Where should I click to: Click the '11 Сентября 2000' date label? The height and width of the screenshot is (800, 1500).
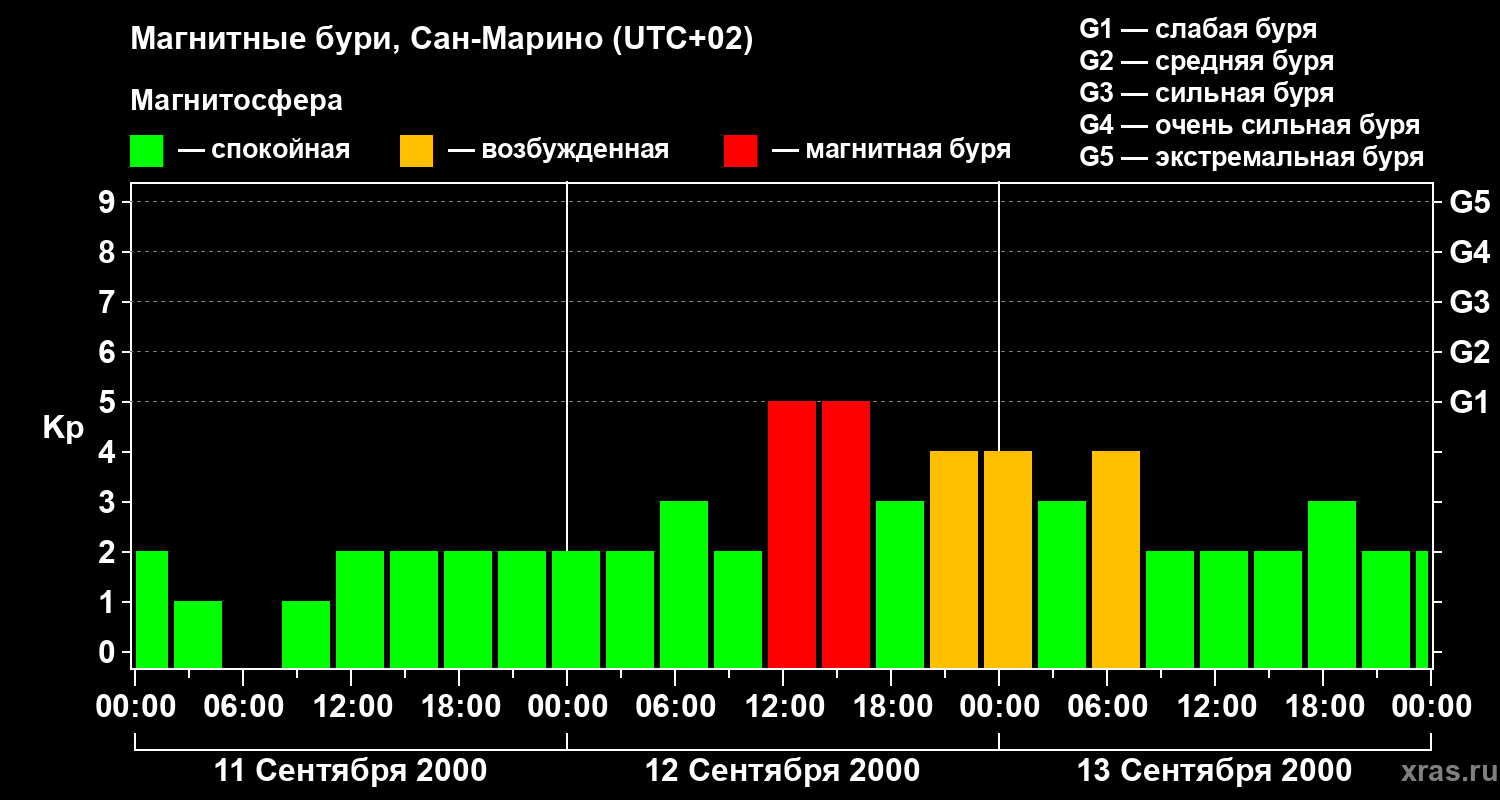(x=351, y=771)
